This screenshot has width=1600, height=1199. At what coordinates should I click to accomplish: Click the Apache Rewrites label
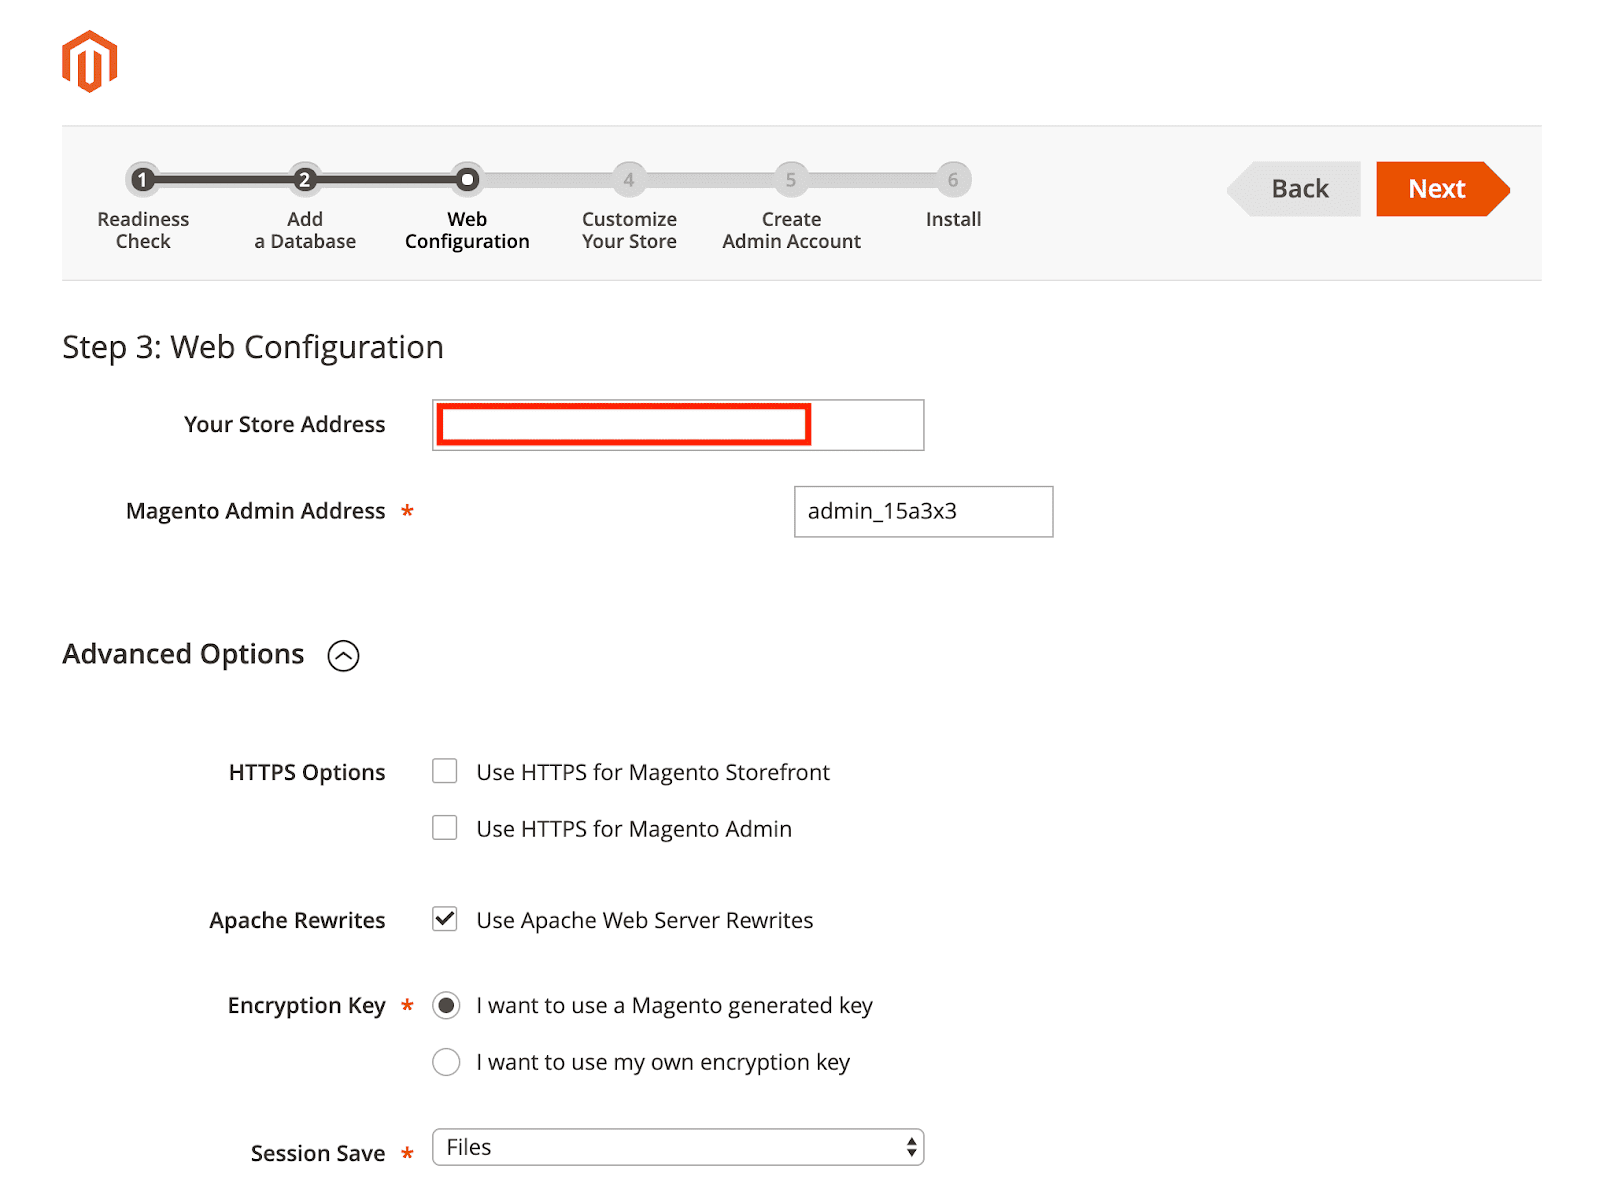pos(297,920)
